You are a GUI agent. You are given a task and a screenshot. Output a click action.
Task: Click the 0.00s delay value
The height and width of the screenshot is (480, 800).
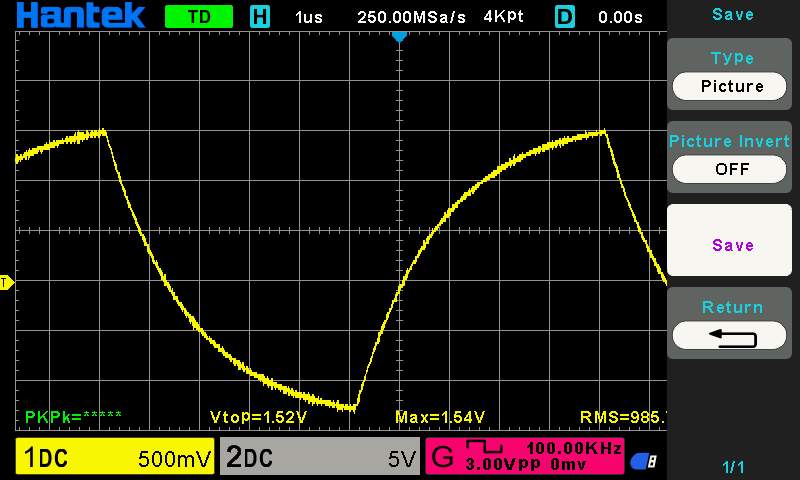click(620, 17)
